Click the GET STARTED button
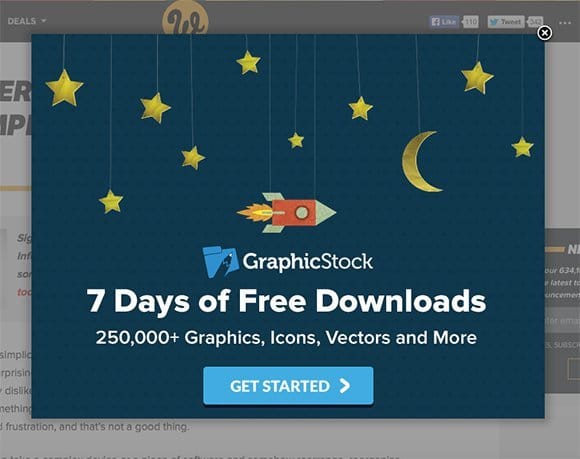Screen dimensions: 580x459 tap(288, 386)
